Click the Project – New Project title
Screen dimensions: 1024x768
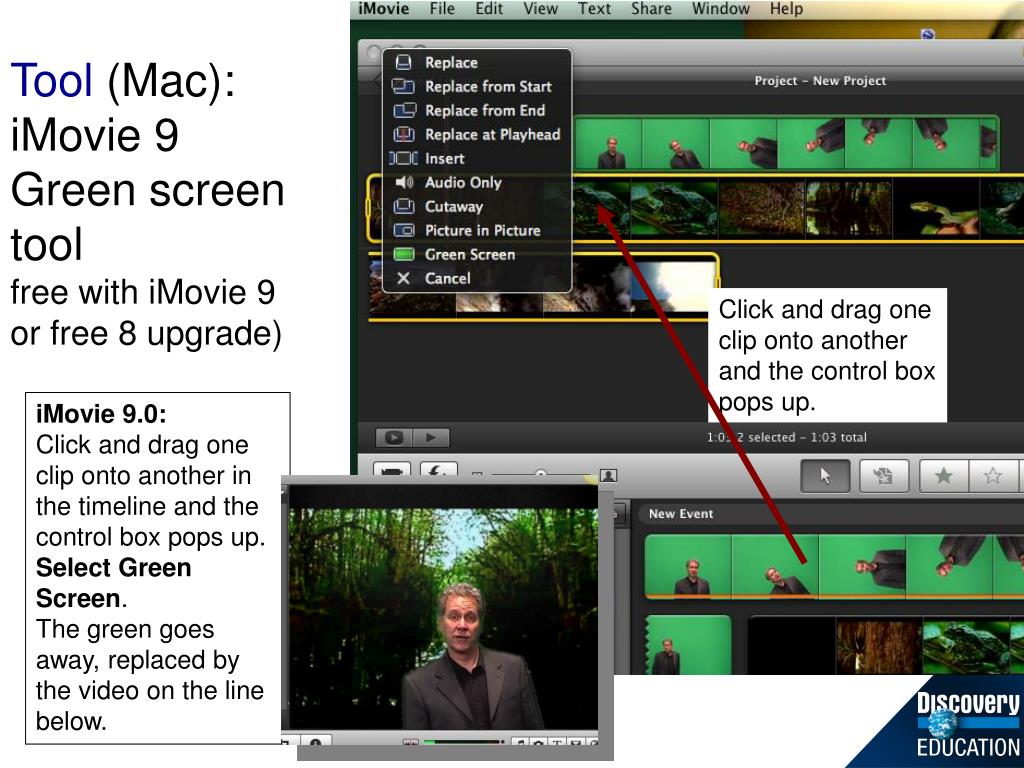pyautogui.click(x=820, y=81)
